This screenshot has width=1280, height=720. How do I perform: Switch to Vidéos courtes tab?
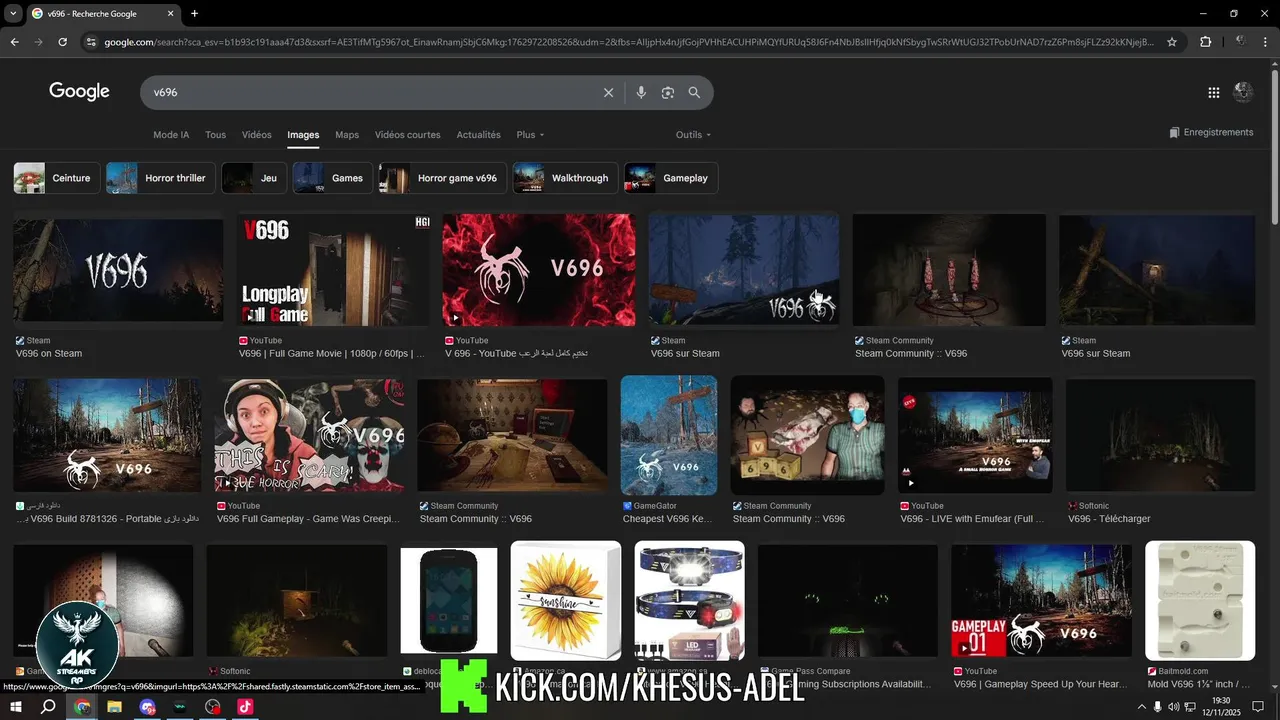click(407, 135)
